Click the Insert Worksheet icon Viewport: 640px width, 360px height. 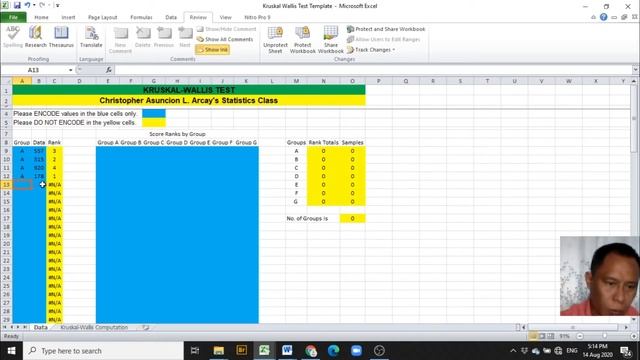pyautogui.click(x=146, y=327)
